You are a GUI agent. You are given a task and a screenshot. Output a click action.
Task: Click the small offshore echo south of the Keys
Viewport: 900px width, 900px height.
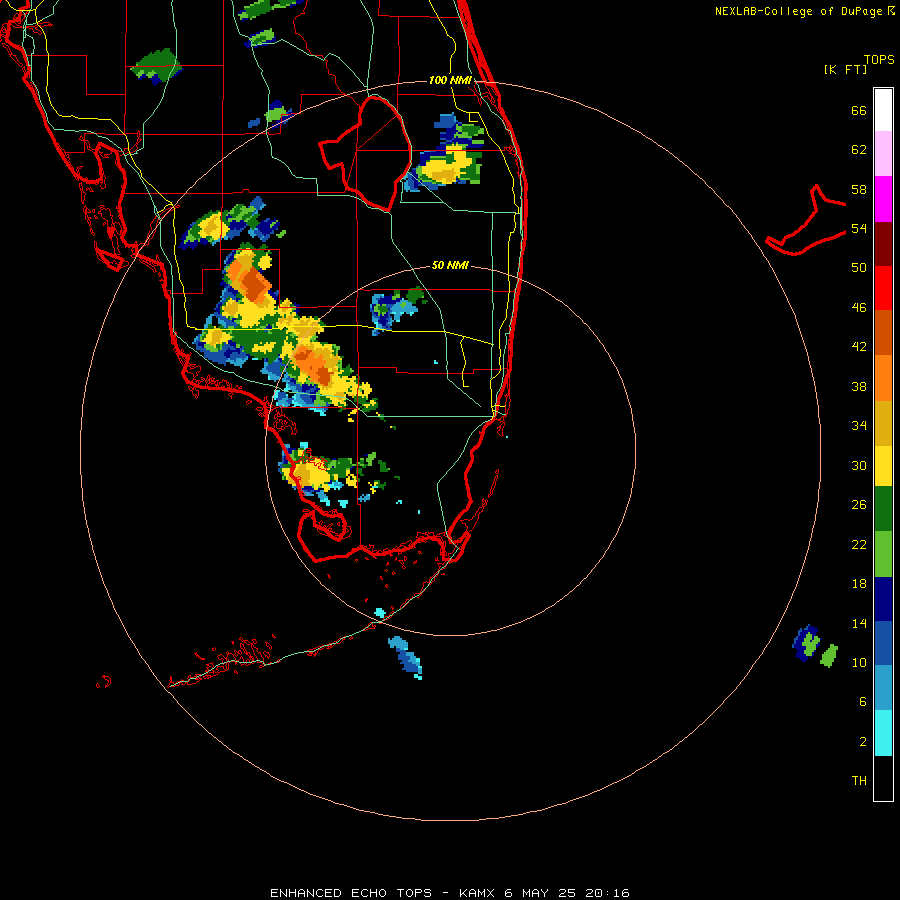pyautogui.click(x=406, y=657)
